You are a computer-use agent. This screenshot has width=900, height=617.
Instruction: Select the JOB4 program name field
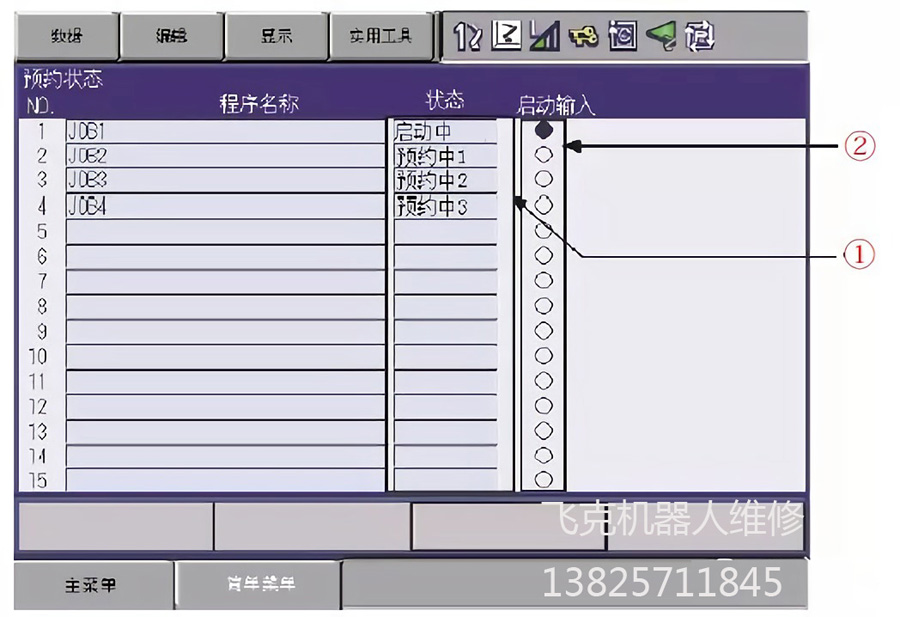pyautogui.click(x=226, y=205)
